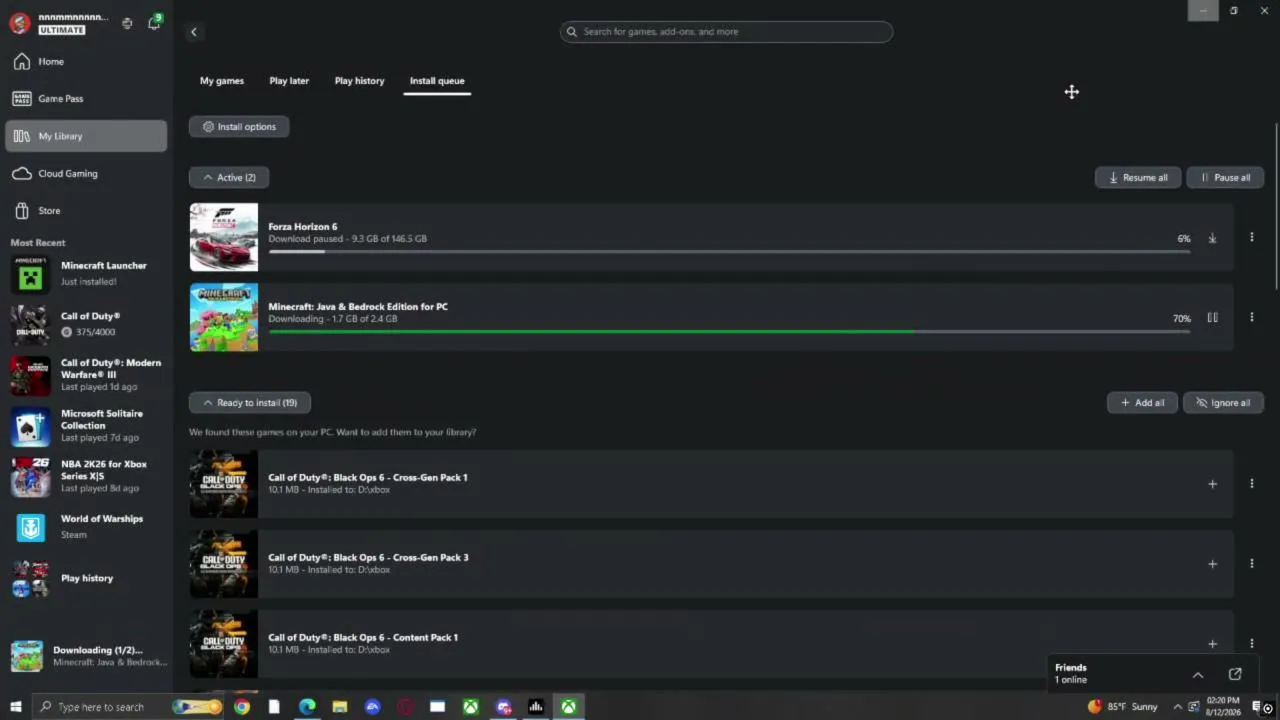Collapse the Active (2) section

229,178
